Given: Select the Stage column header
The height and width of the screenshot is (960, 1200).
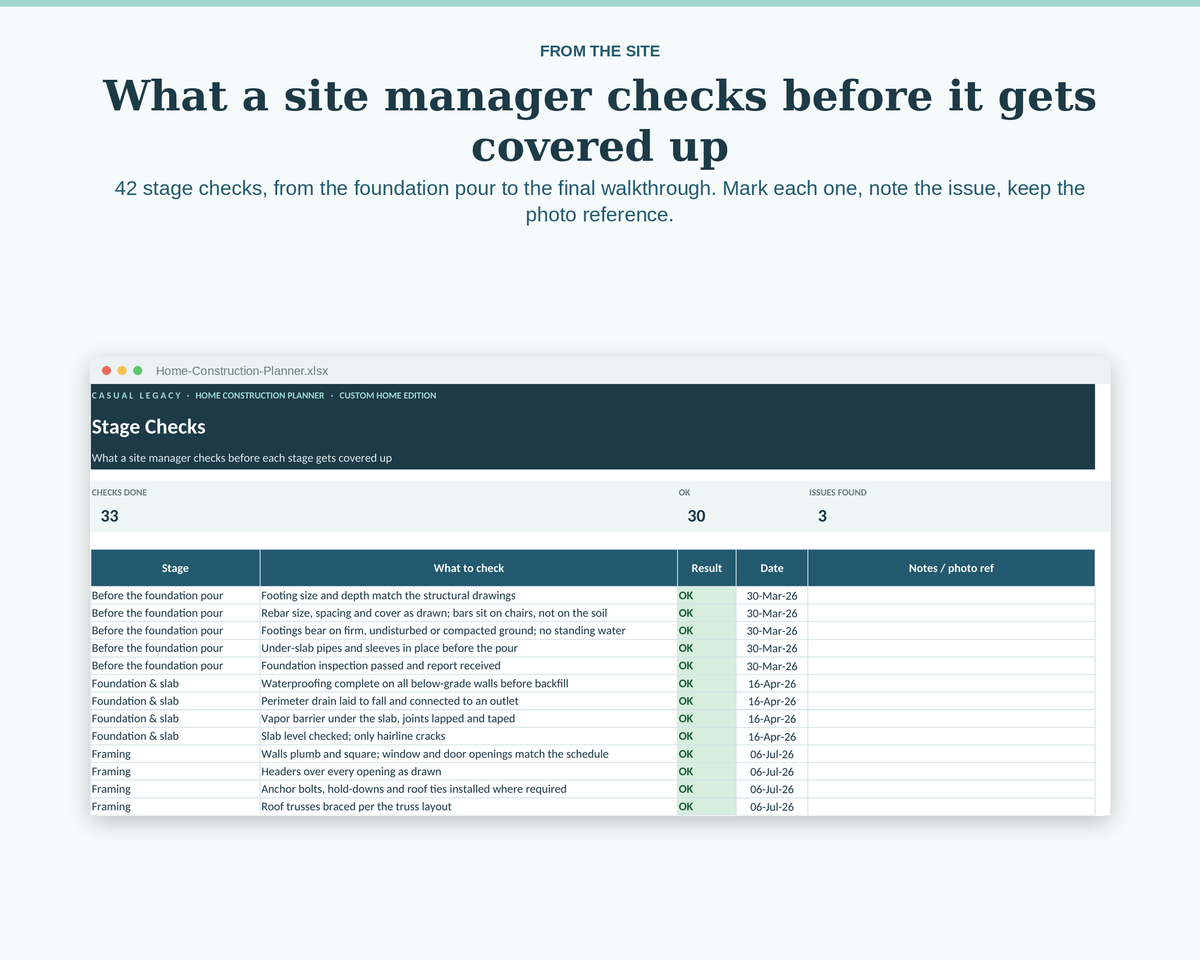Looking at the screenshot, I should (175, 568).
